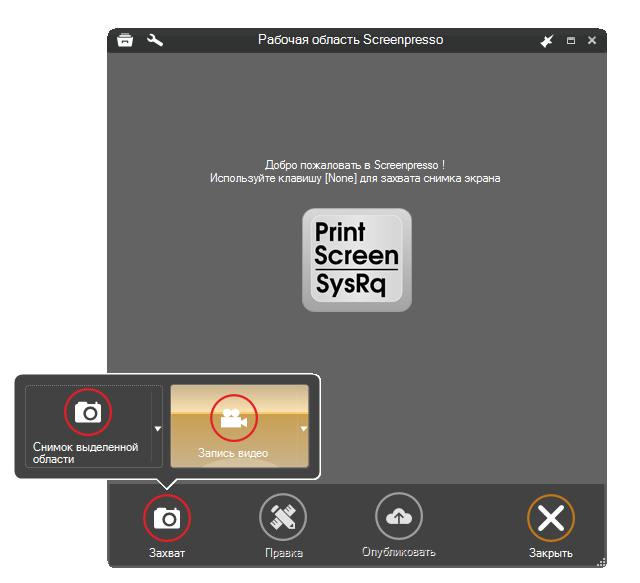Click the orange Закрыть button
The height and width of the screenshot is (583, 640).
pyautogui.click(x=551, y=526)
